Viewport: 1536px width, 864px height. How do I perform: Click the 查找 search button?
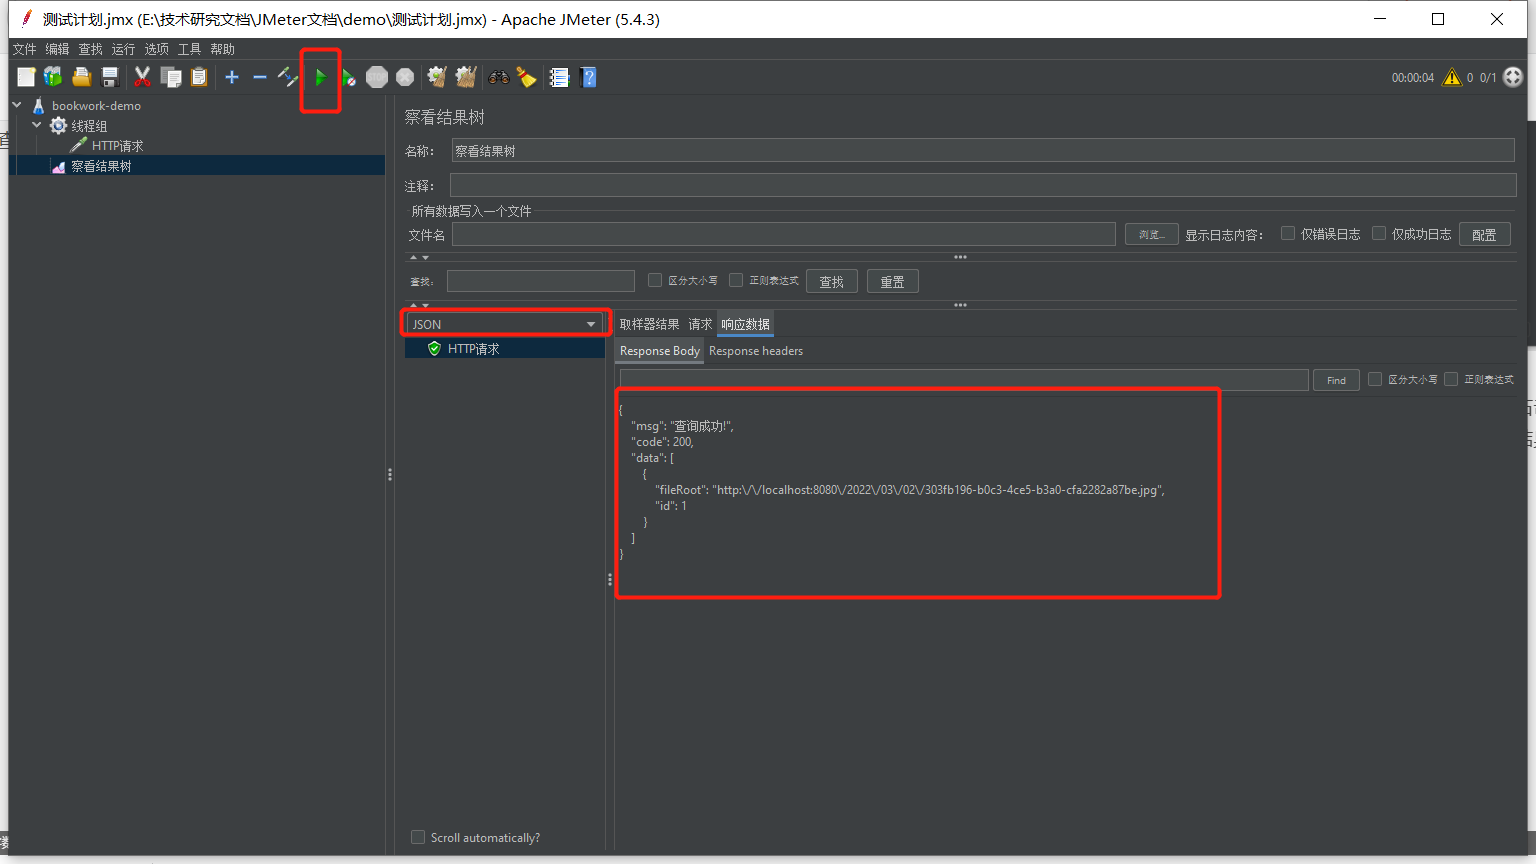click(831, 282)
